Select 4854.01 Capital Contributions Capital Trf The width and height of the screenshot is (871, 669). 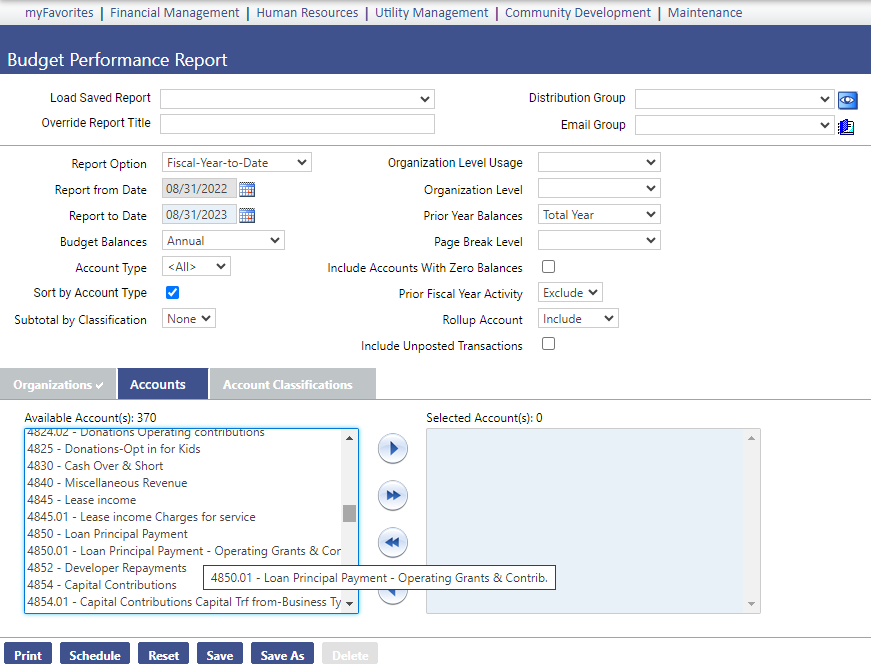[184, 602]
